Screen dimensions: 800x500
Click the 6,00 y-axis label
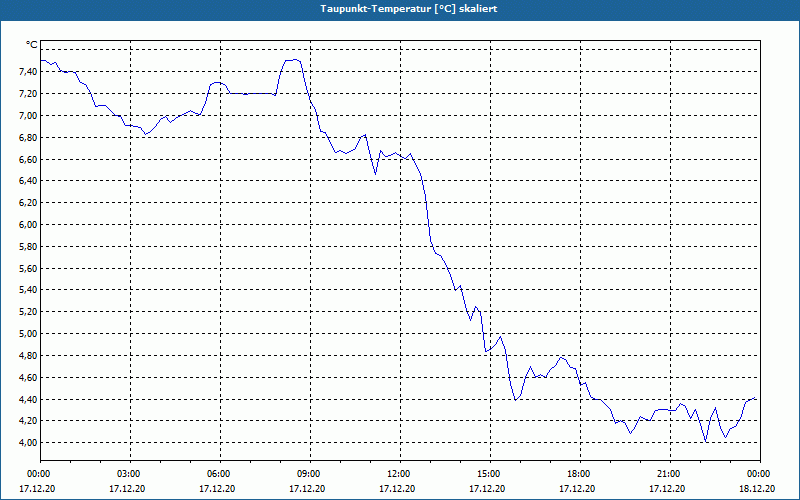tap(28, 225)
